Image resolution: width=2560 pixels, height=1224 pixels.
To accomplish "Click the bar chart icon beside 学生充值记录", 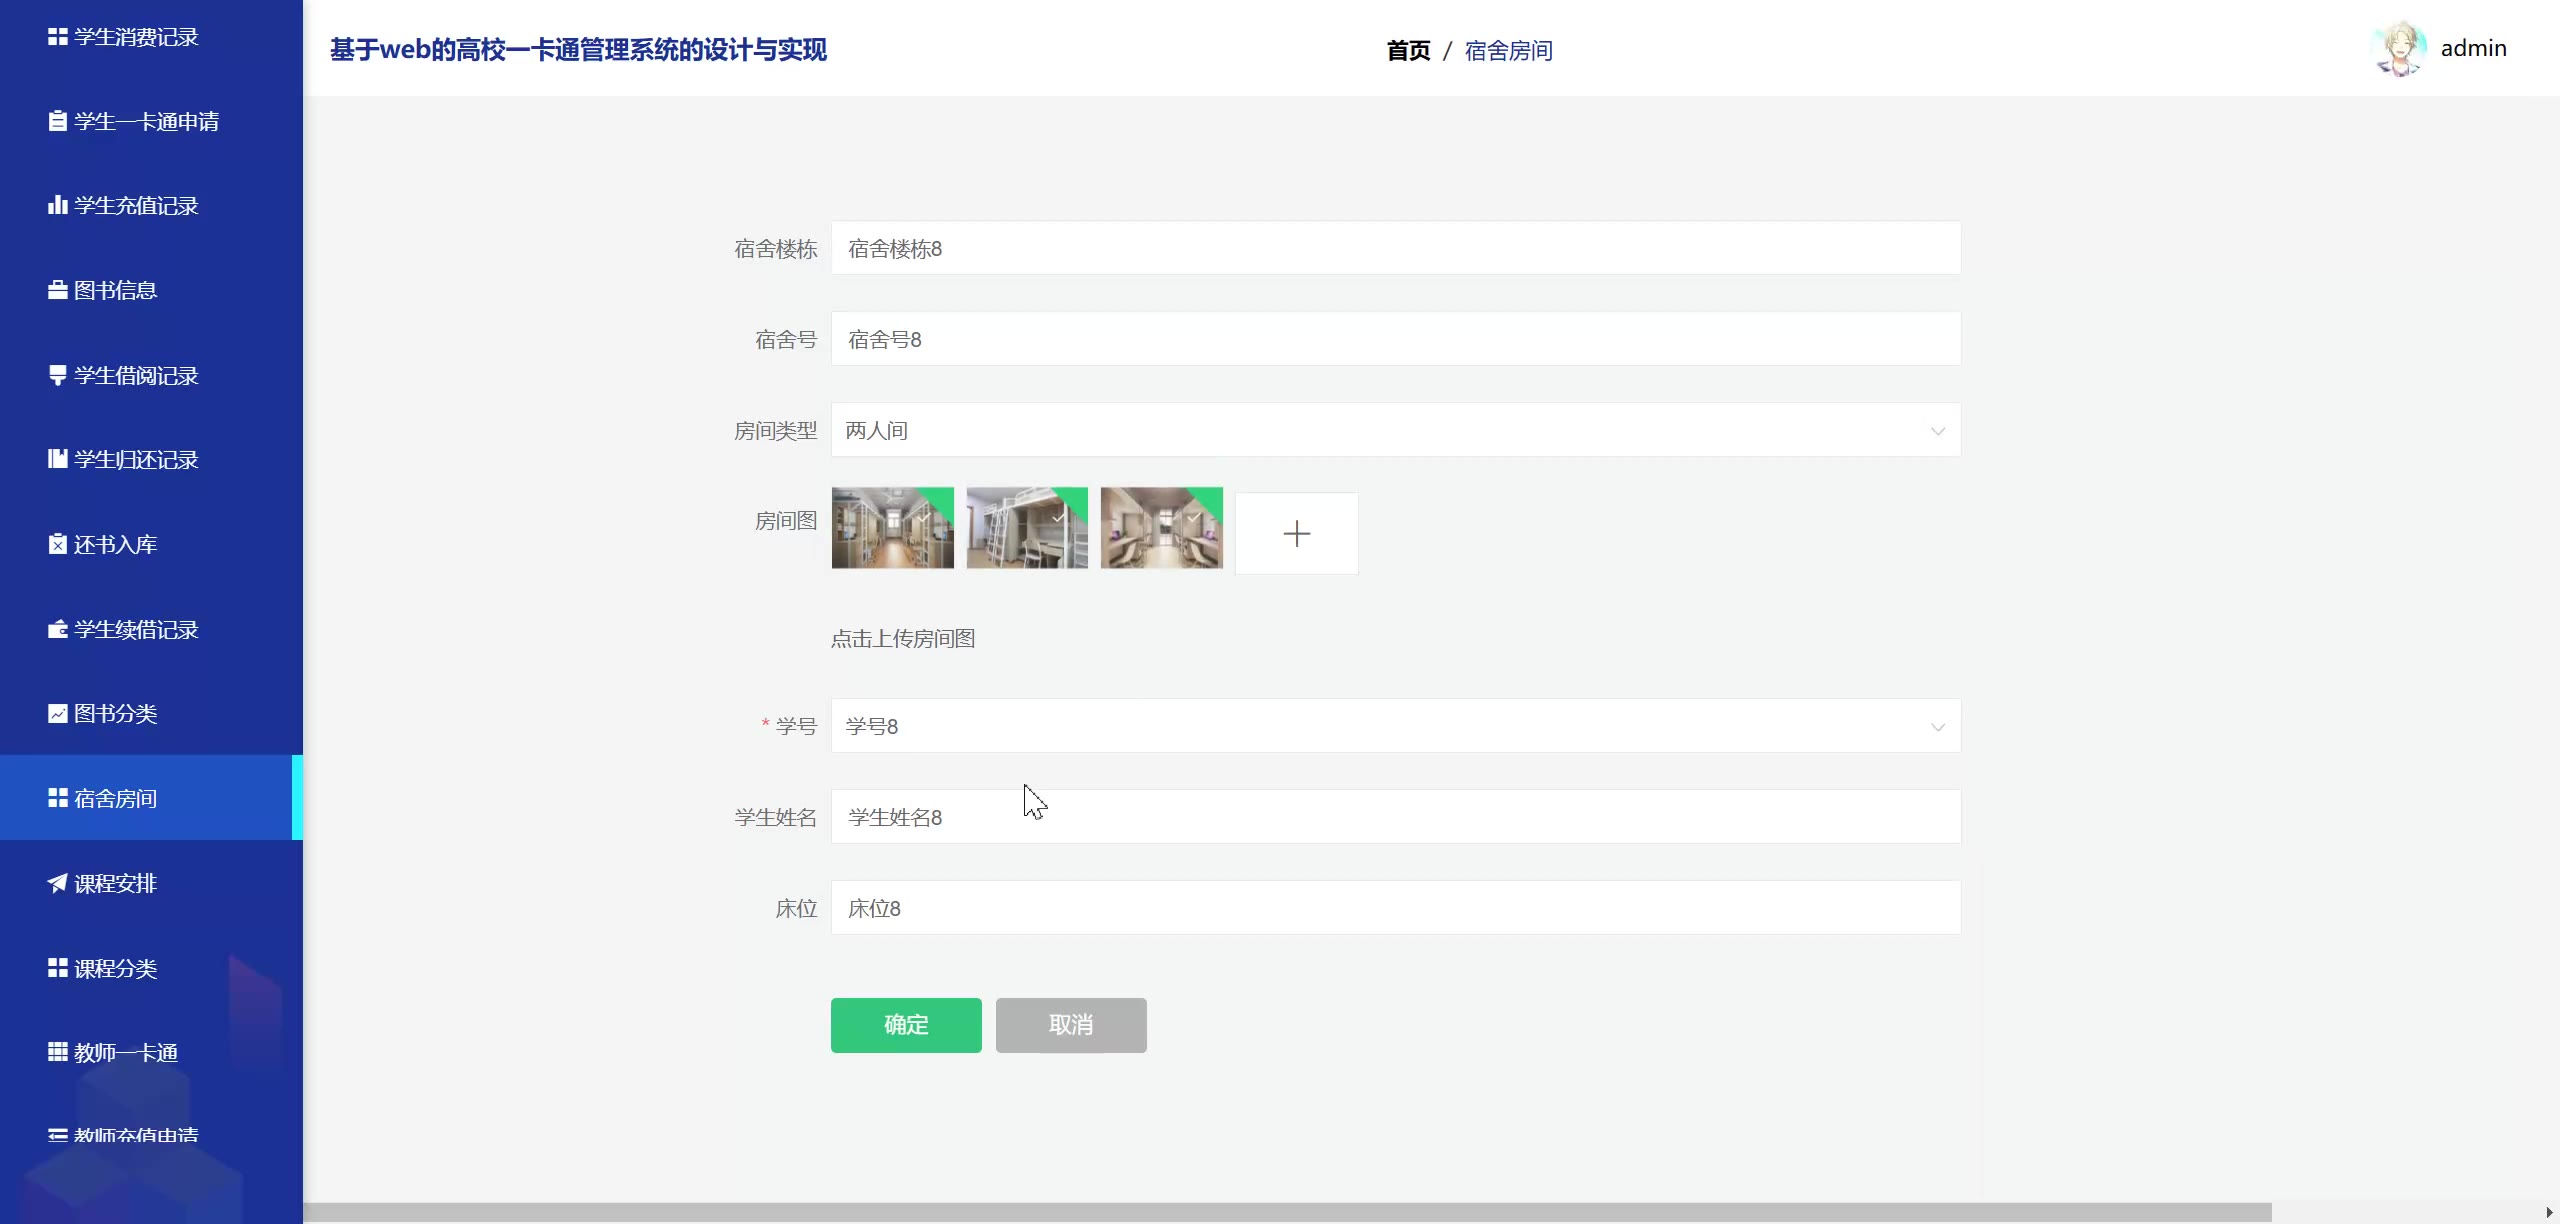I will point(57,205).
